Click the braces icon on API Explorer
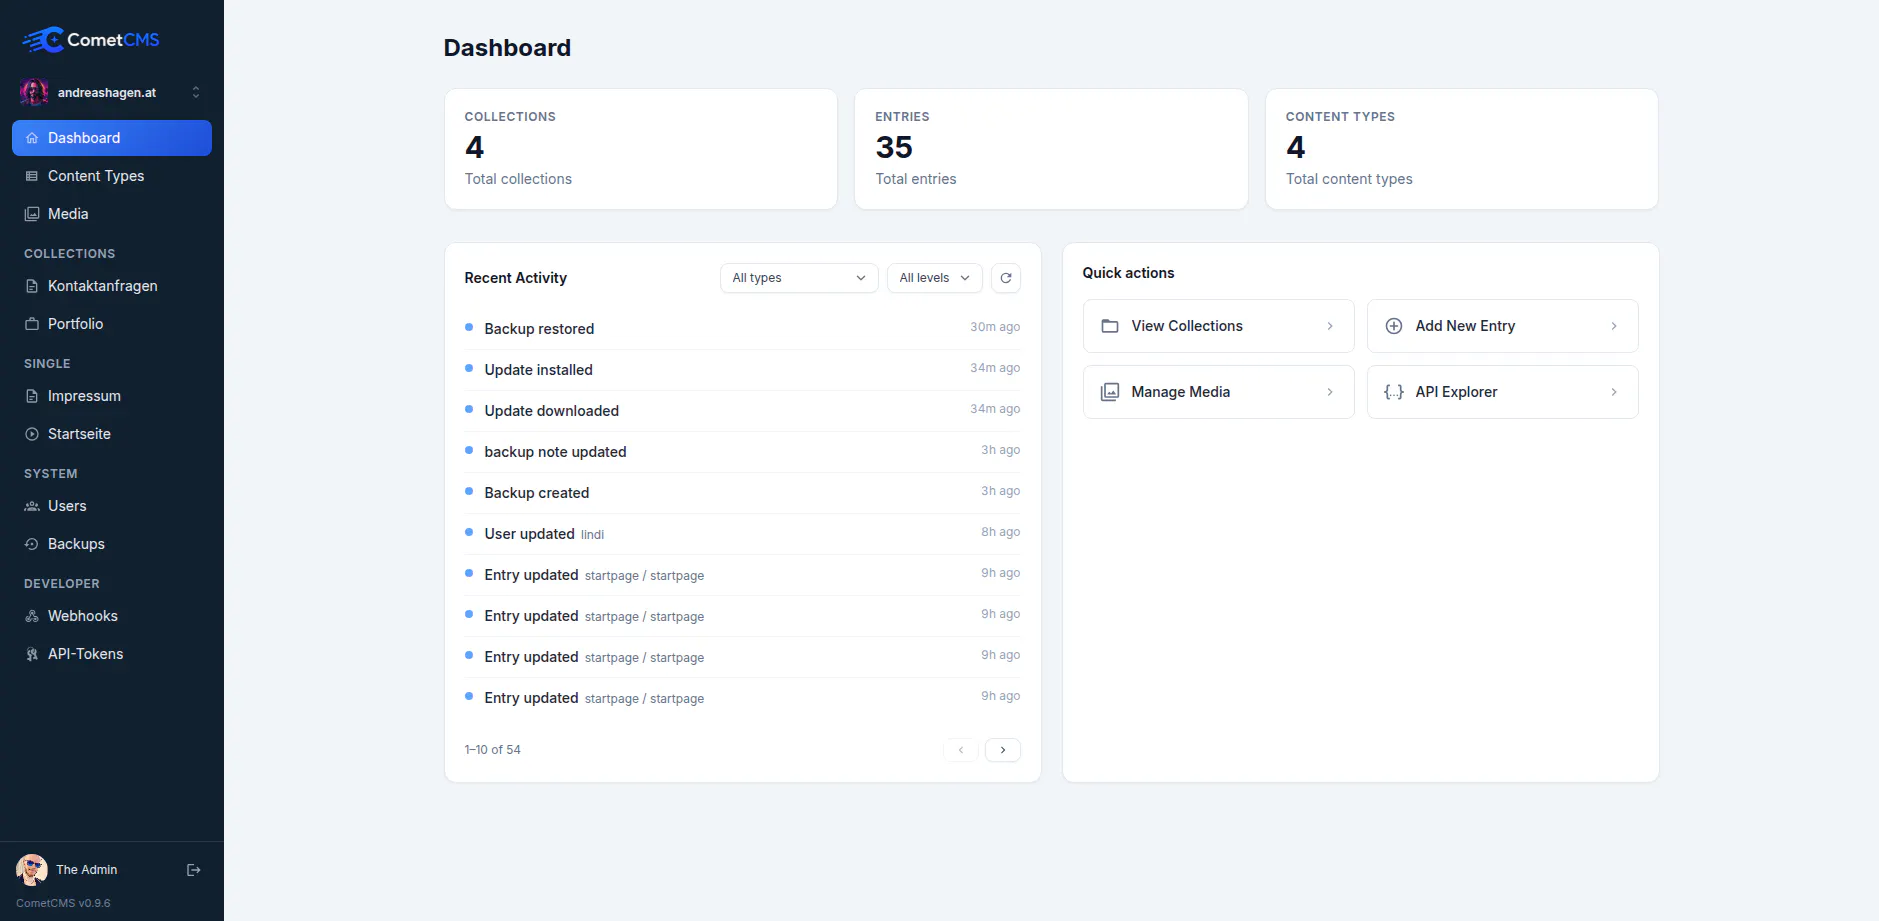Viewport: 1879px width, 921px height. (x=1394, y=392)
